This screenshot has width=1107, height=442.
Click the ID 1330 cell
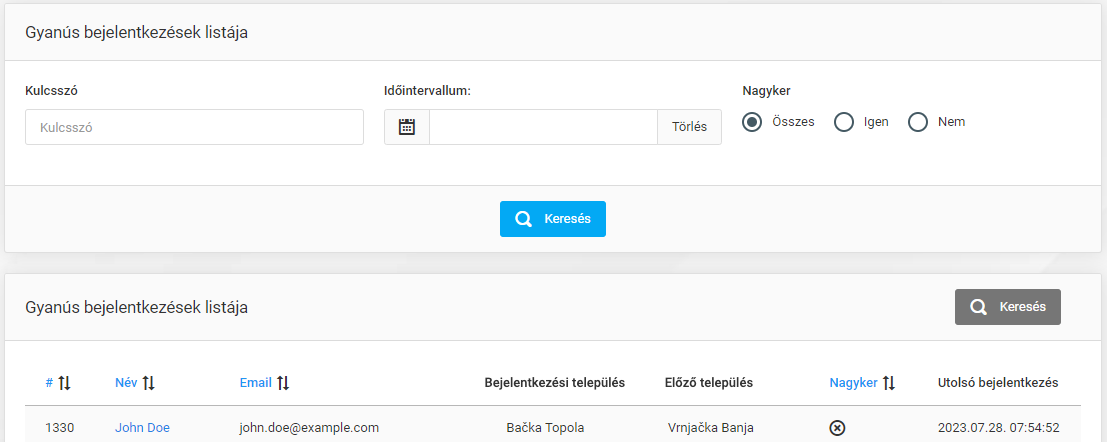pos(59,427)
